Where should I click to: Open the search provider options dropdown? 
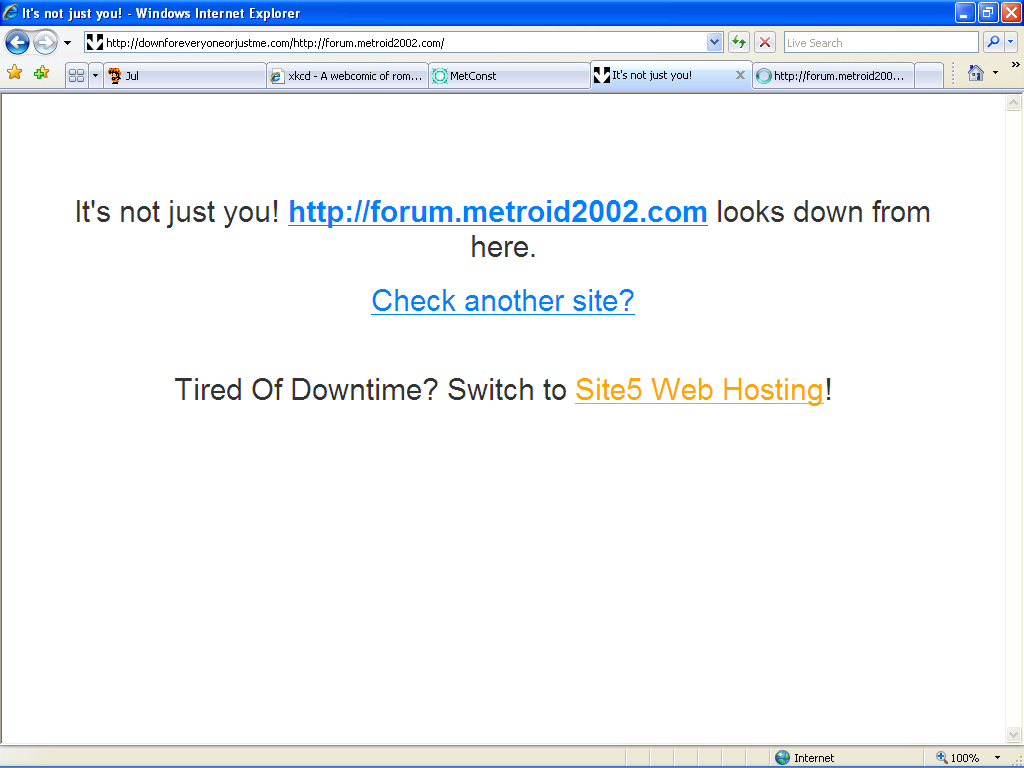click(x=1011, y=42)
